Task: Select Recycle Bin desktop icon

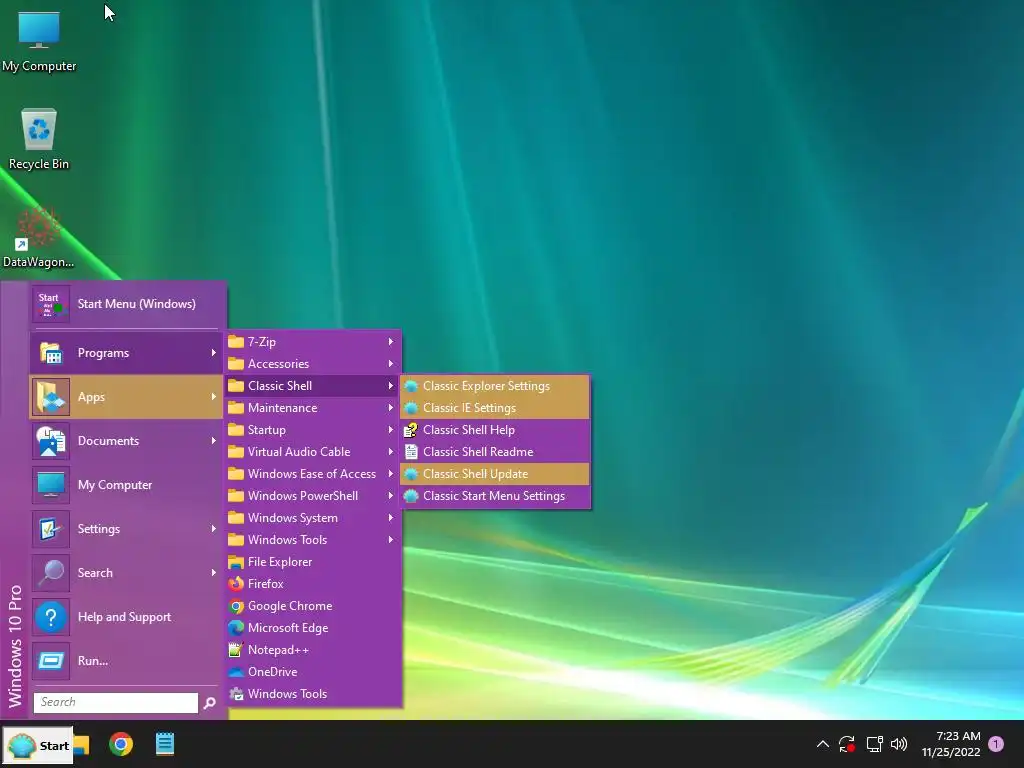Action: (x=39, y=139)
